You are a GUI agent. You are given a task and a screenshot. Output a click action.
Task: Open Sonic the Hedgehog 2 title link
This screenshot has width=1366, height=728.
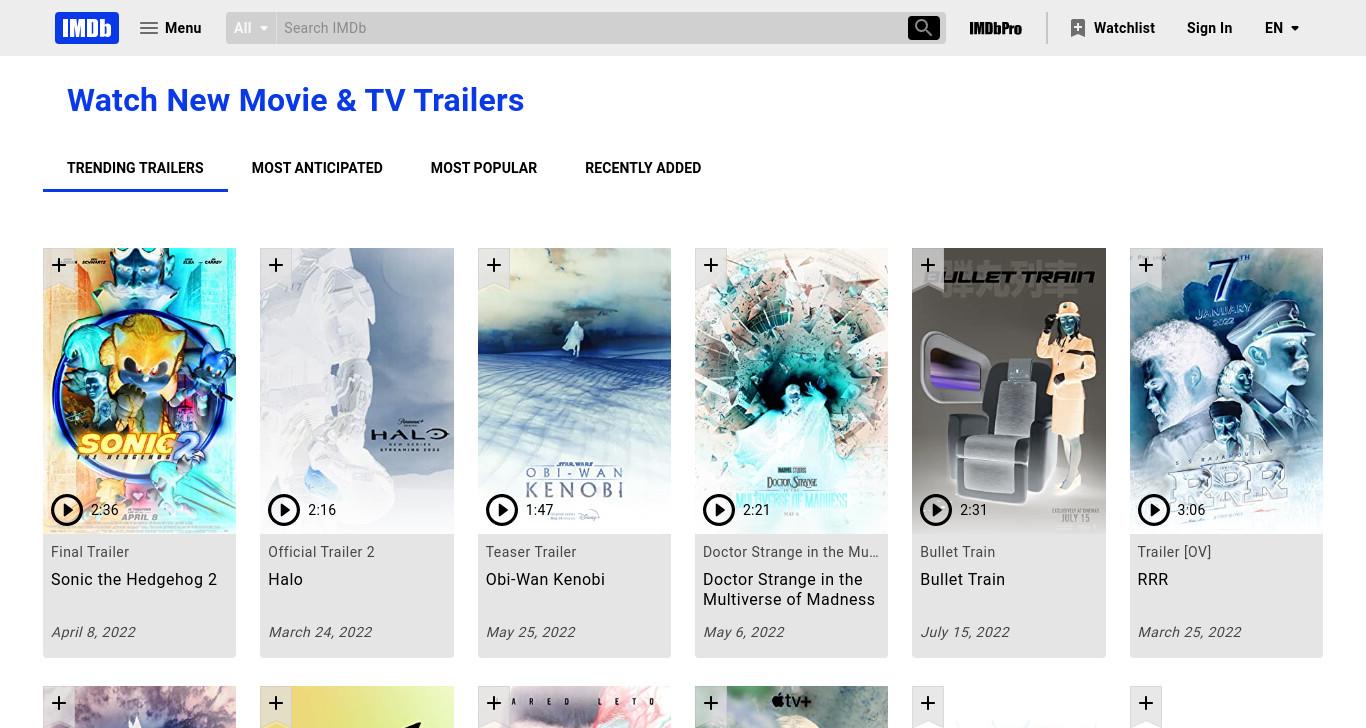[134, 579]
